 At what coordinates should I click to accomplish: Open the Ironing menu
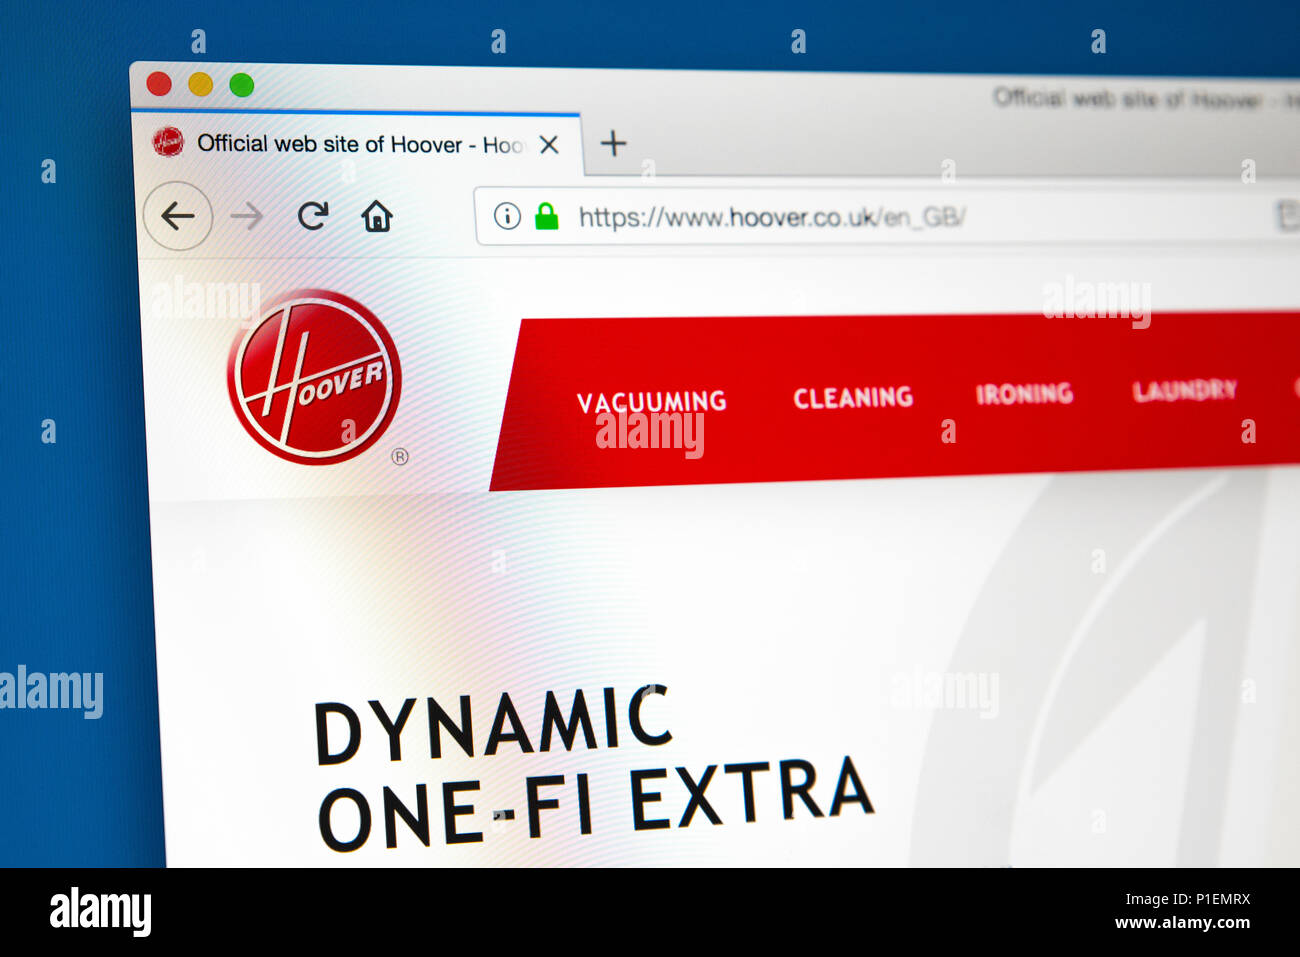[1024, 394]
